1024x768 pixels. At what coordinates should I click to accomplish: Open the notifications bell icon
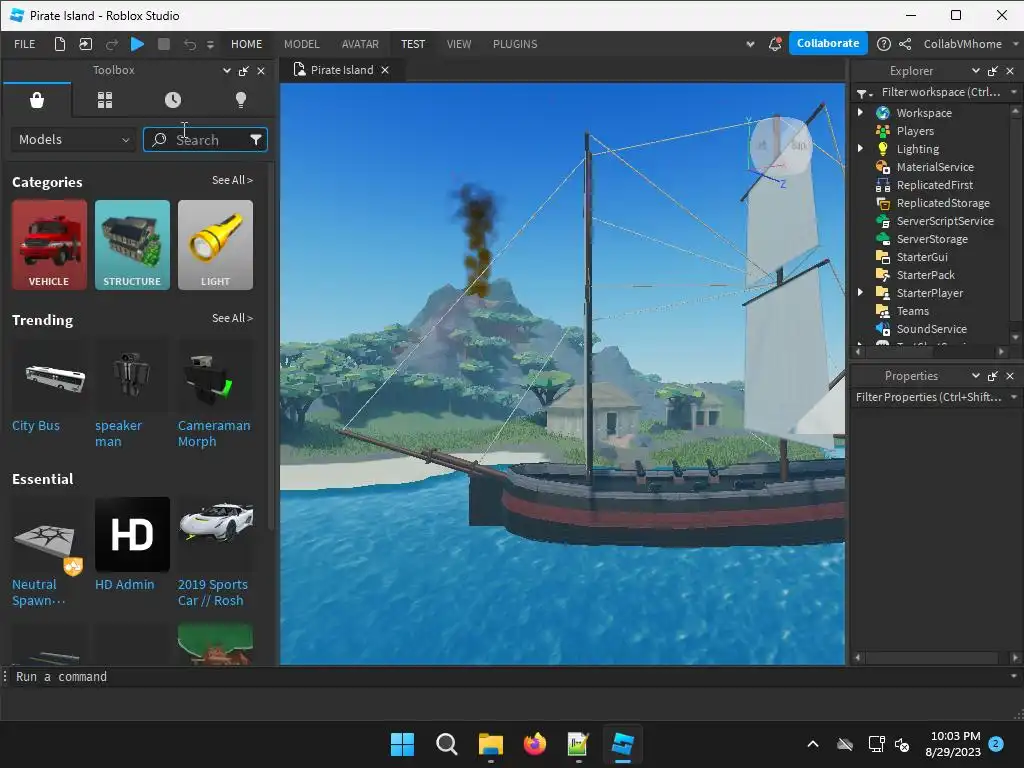click(775, 44)
